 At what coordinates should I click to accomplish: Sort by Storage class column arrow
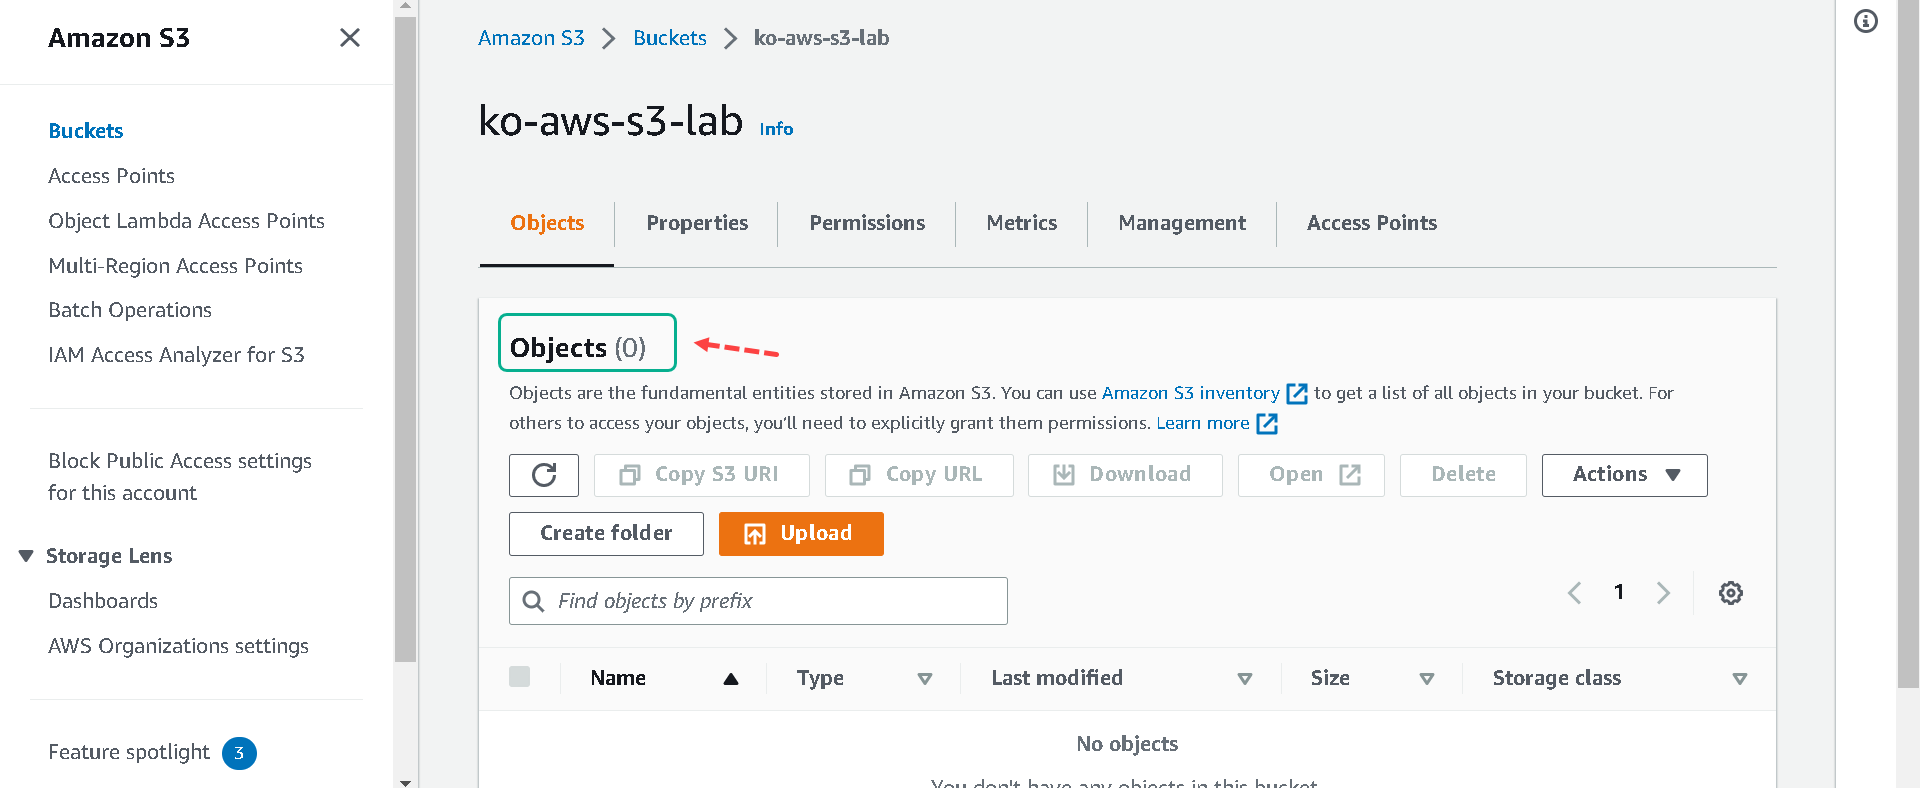[1740, 679]
